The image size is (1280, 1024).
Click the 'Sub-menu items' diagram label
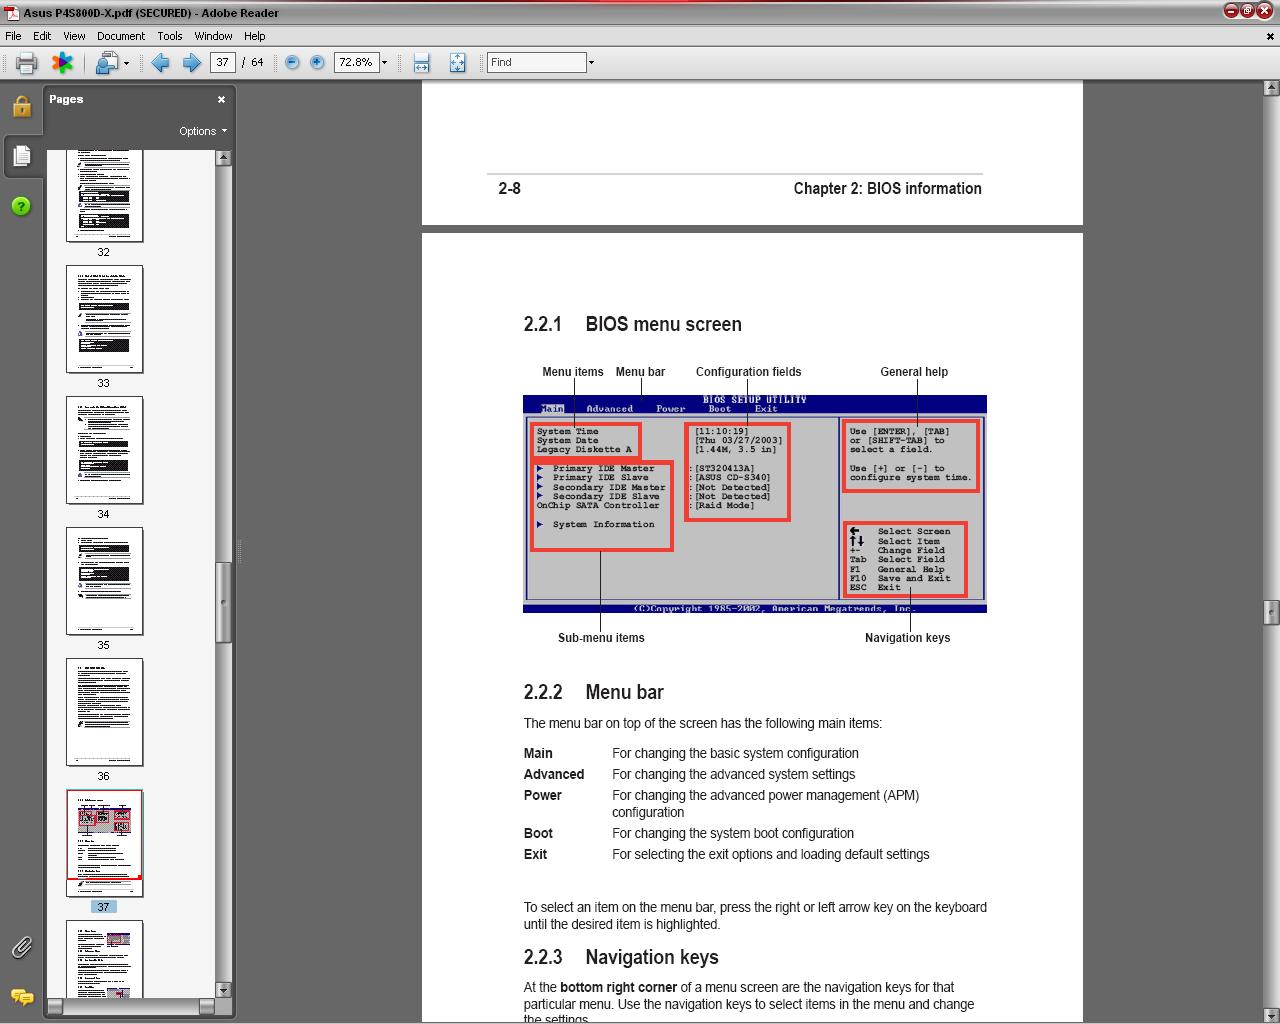click(x=601, y=638)
